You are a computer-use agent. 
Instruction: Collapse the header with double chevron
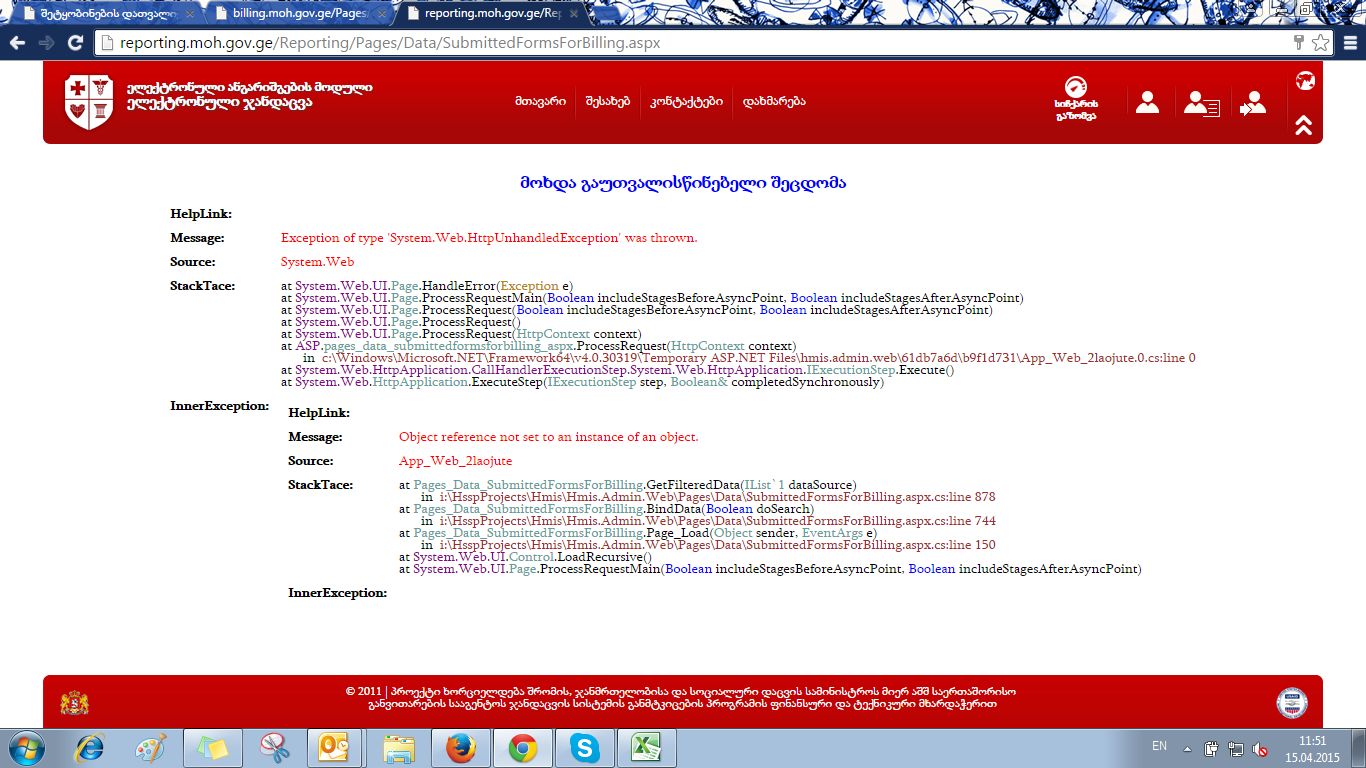(x=1304, y=126)
